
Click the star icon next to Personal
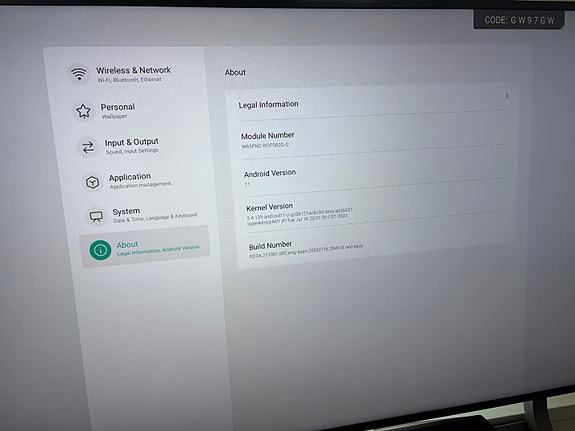[83, 111]
